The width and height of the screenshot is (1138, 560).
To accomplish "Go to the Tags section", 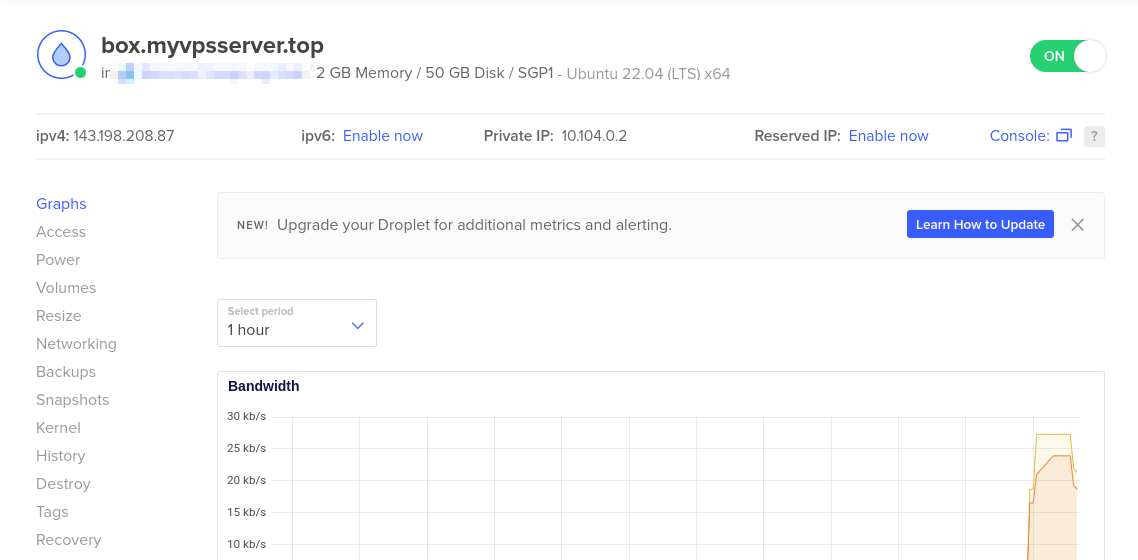I will 52,512.
